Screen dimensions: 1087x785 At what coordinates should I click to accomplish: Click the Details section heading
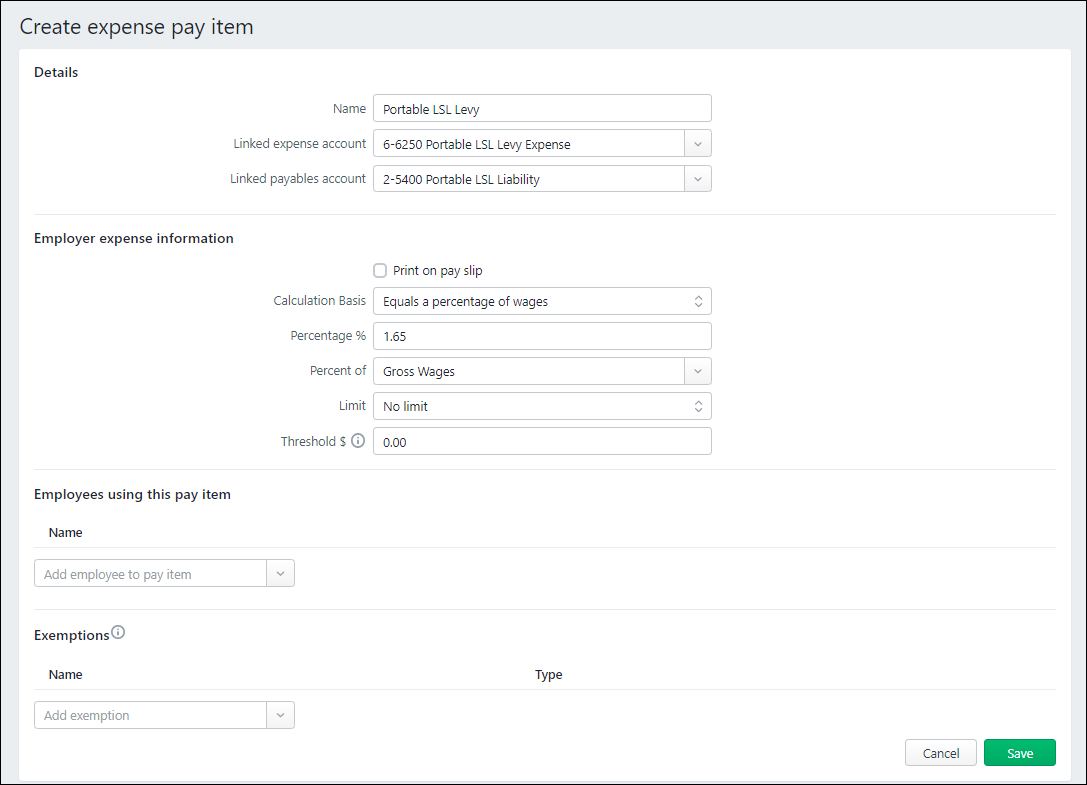coord(56,72)
